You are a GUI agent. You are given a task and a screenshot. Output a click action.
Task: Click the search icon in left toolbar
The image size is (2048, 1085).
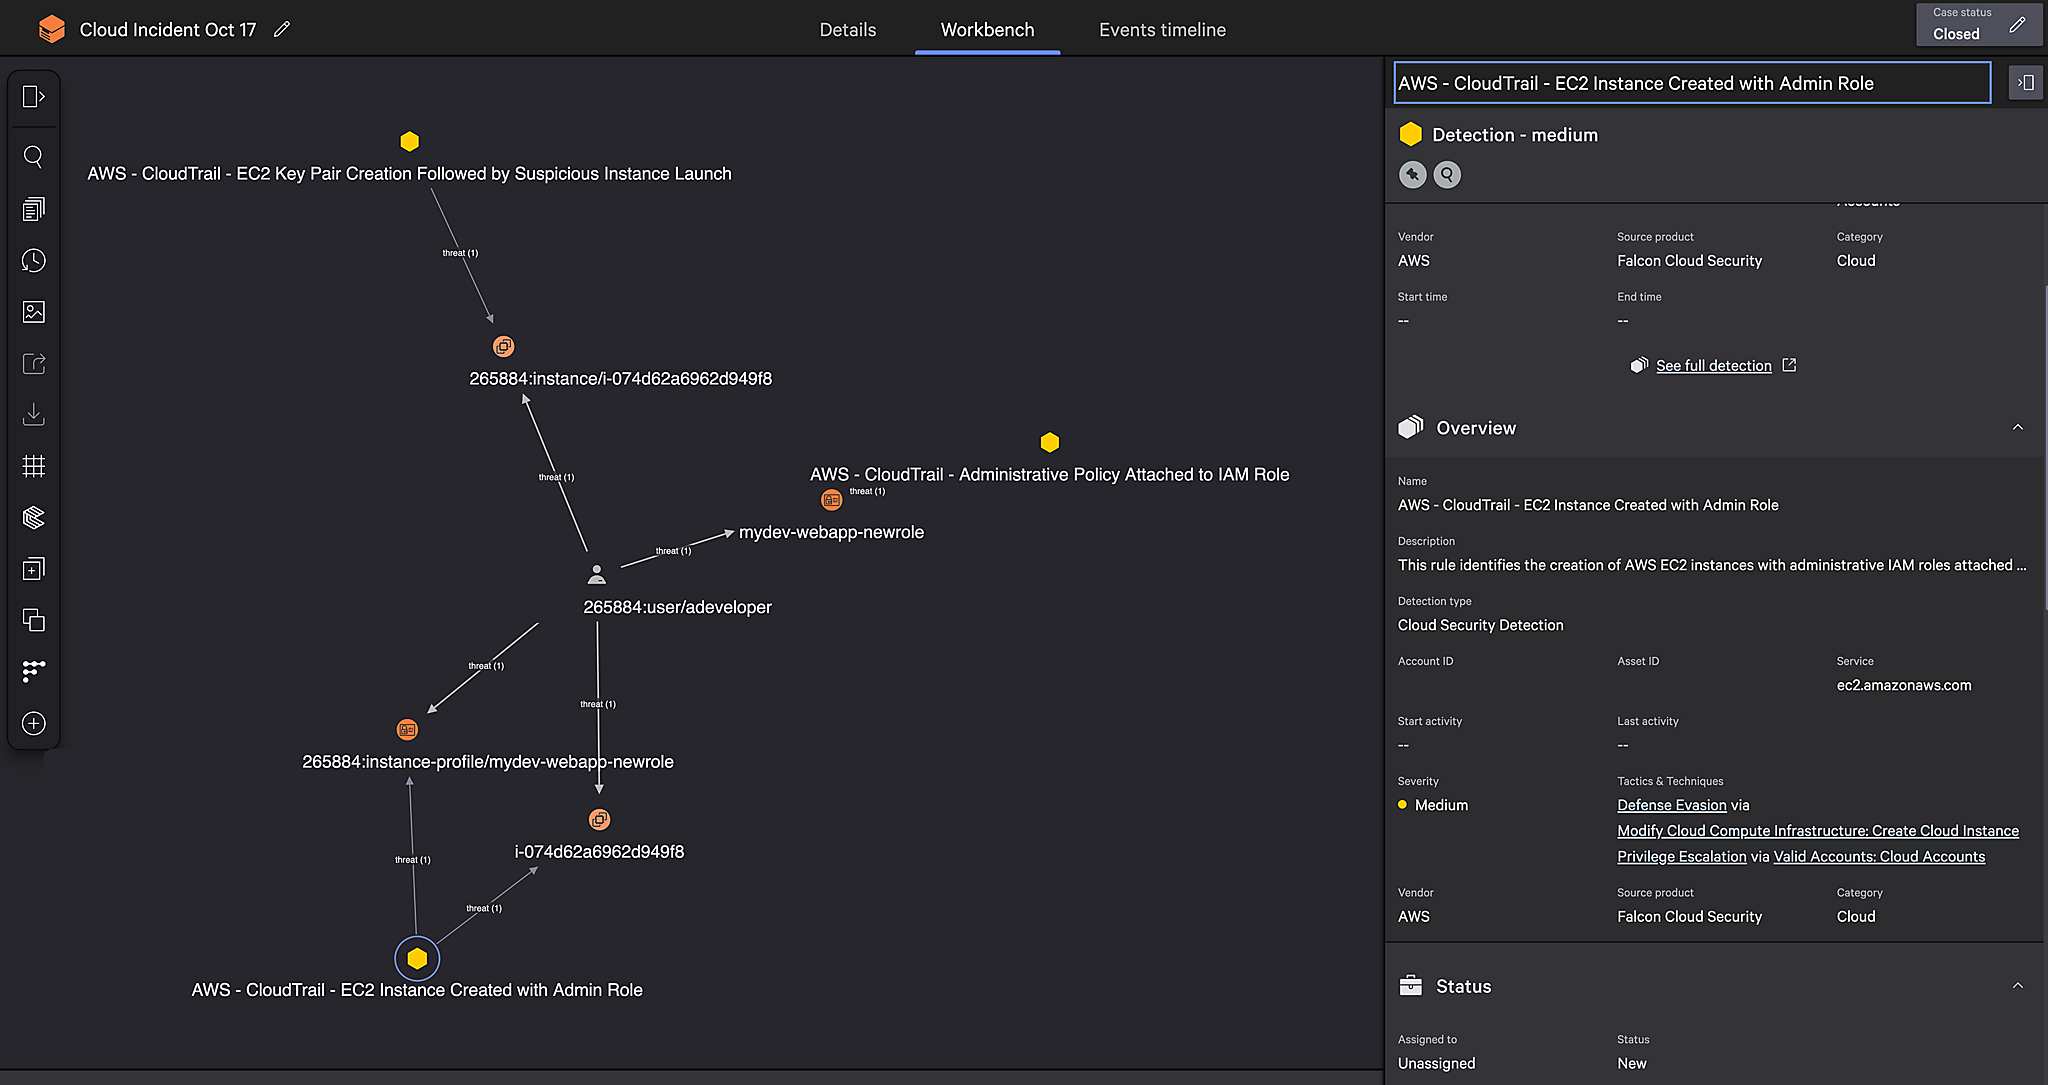(x=33, y=156)
